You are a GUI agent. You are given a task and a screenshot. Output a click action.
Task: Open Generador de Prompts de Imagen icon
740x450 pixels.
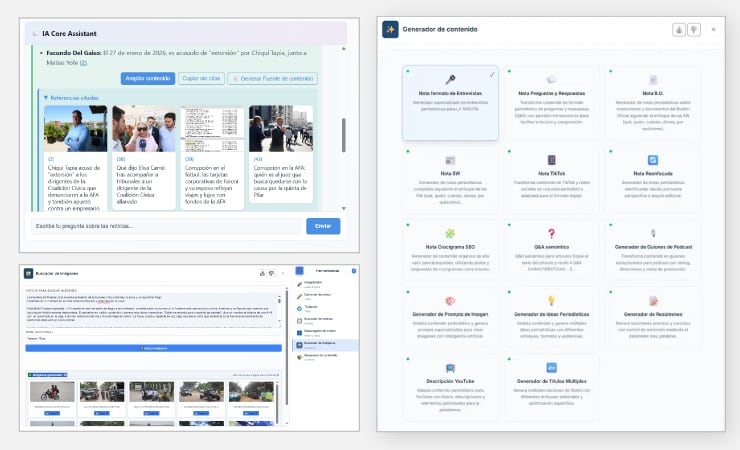(x=450, y=300)
